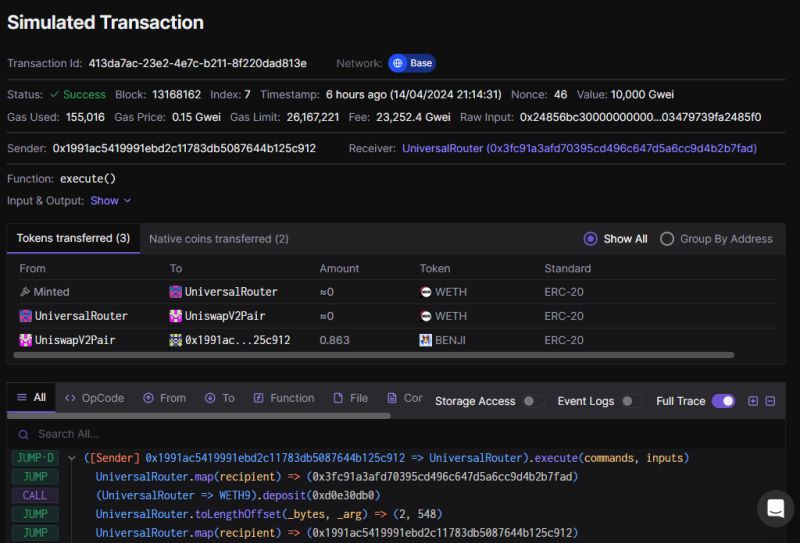This screenshot has width=800, height=543.
Task: Click the raw input value 0x24856bc3...
Action: pos(640,117)
